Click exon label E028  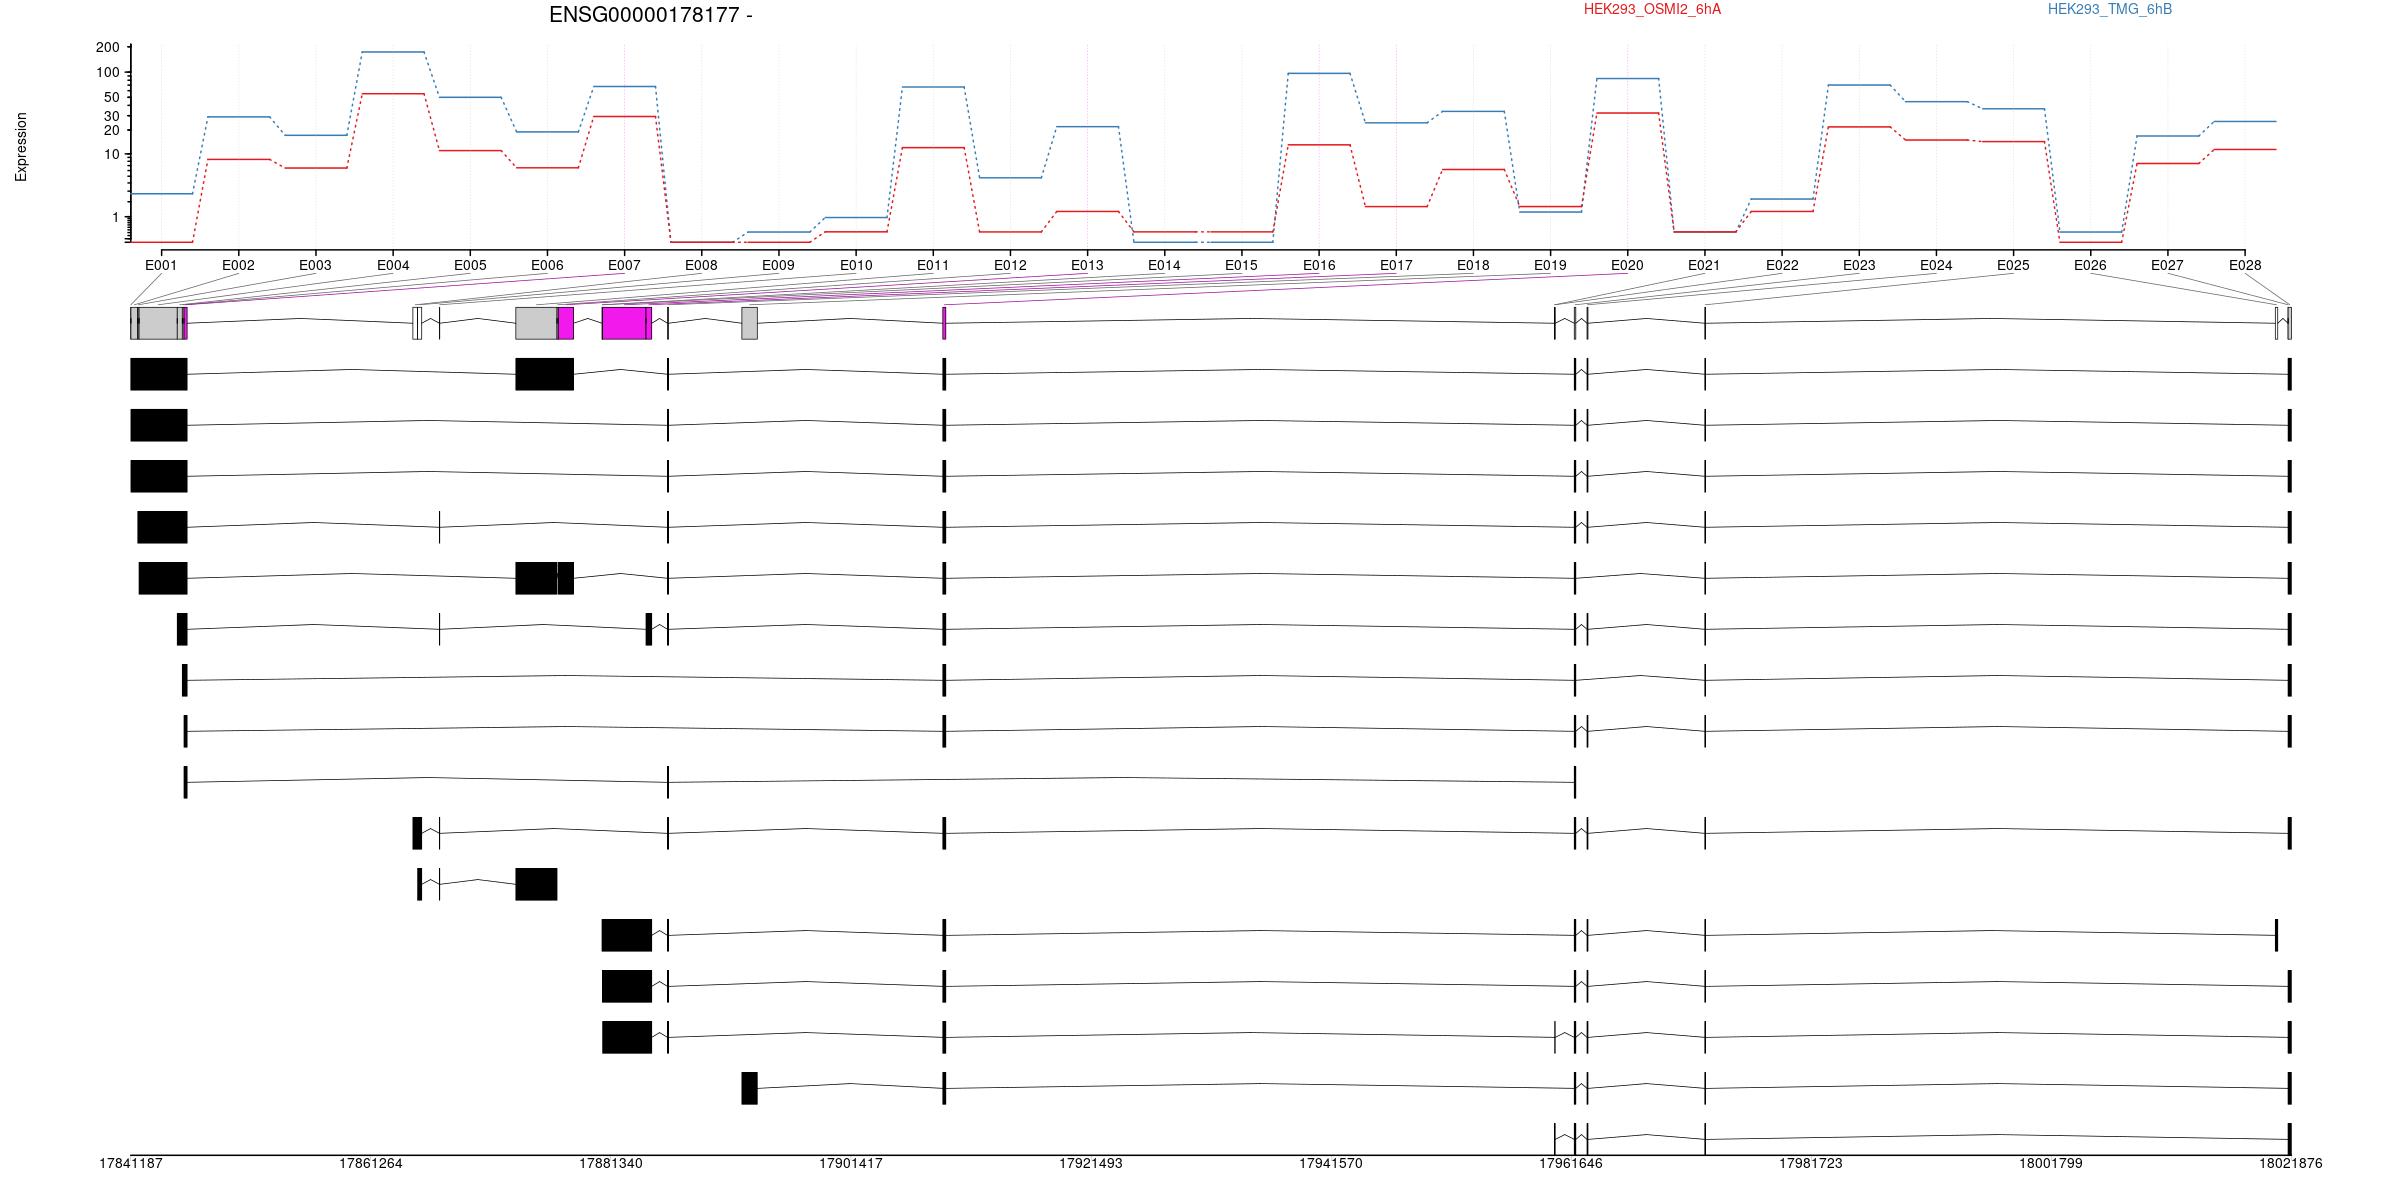tap(2245, 265)
